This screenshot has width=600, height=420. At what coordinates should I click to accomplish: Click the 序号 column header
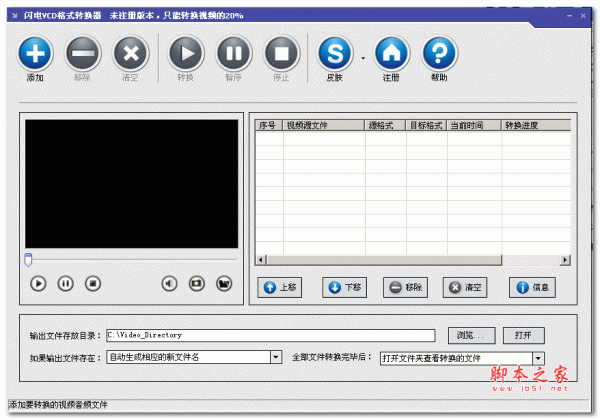pyautogui.click(x=269, y=125)
